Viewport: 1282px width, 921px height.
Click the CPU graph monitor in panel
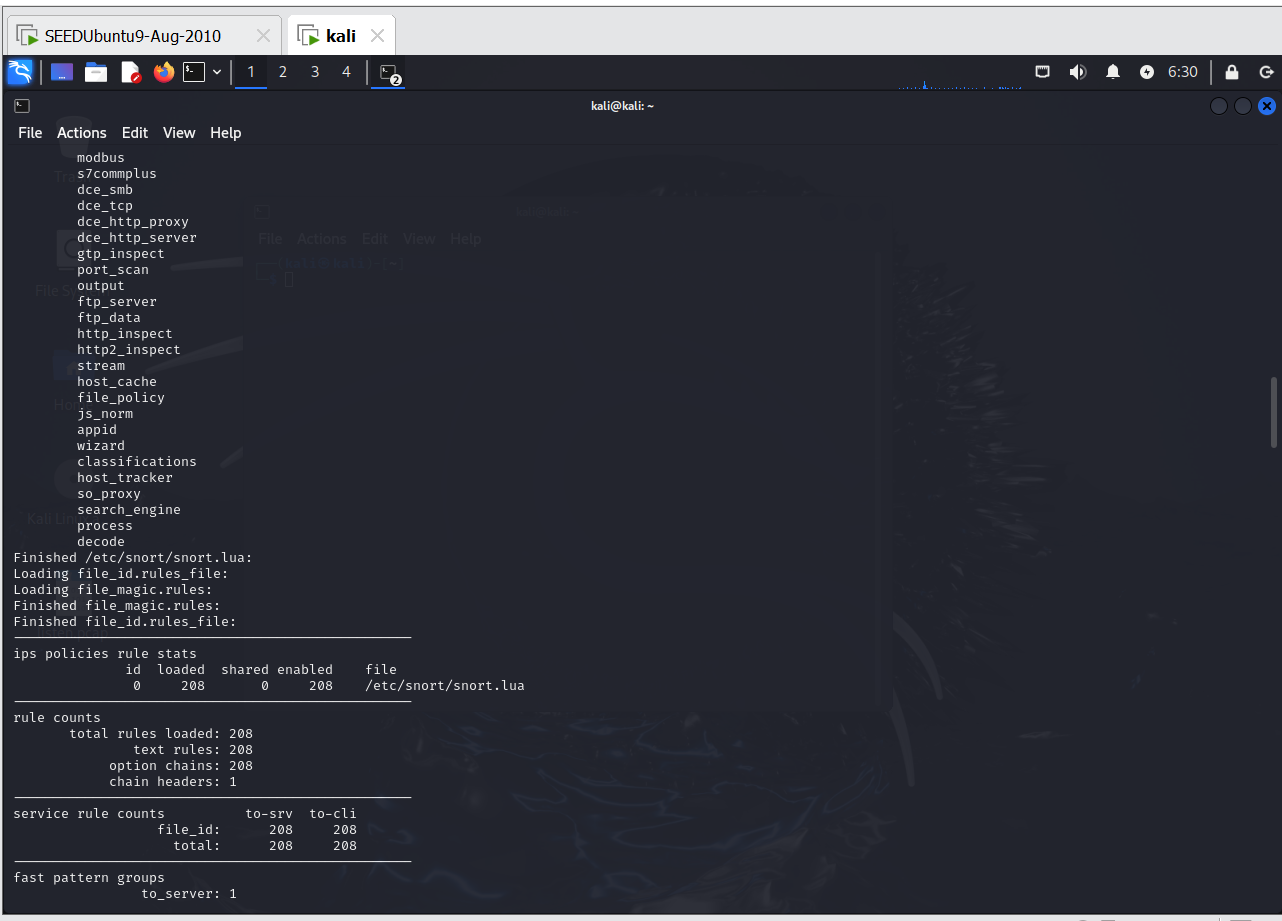(960, 73)
